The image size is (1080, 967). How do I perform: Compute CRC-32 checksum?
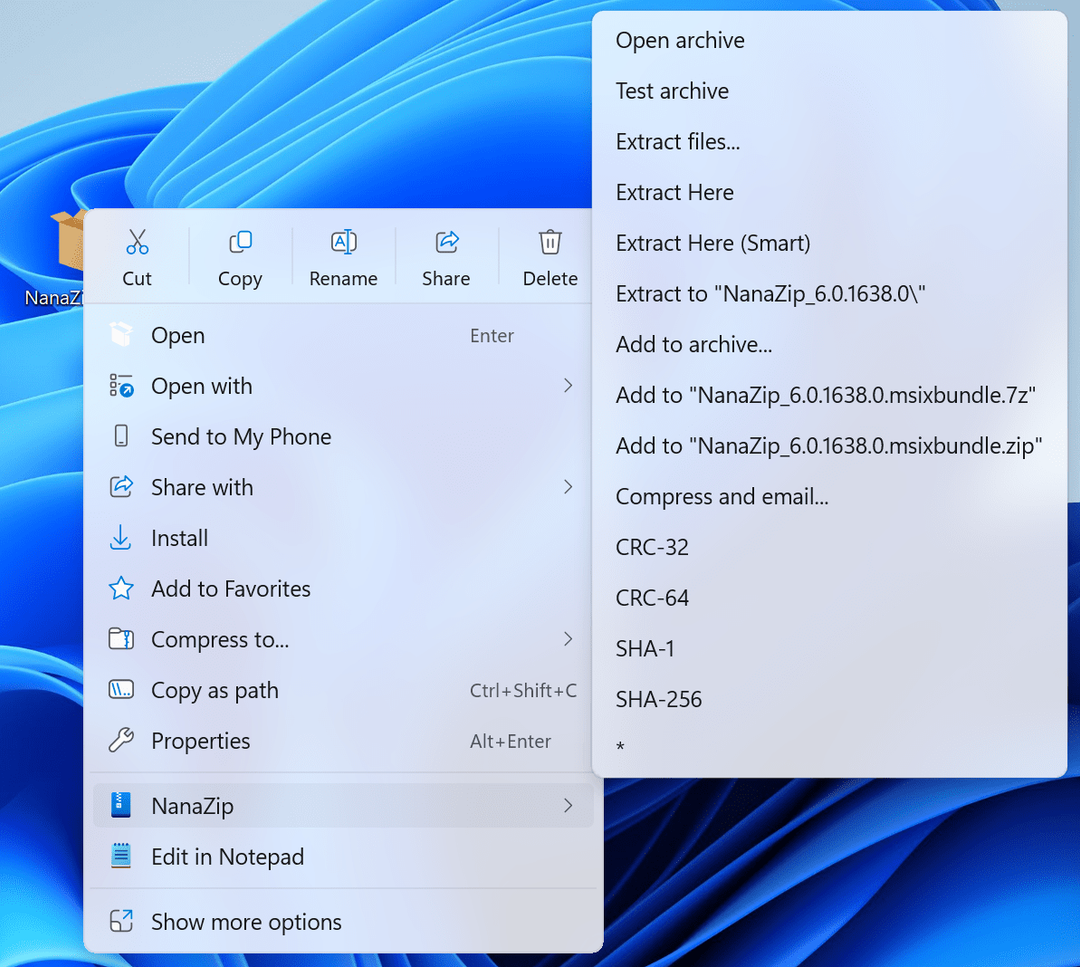point(829,547)
